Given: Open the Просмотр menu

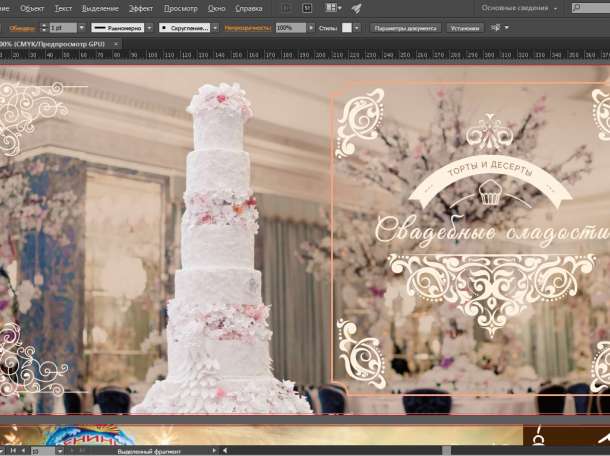Looking at the screenshot, I should tap(180, 8).
